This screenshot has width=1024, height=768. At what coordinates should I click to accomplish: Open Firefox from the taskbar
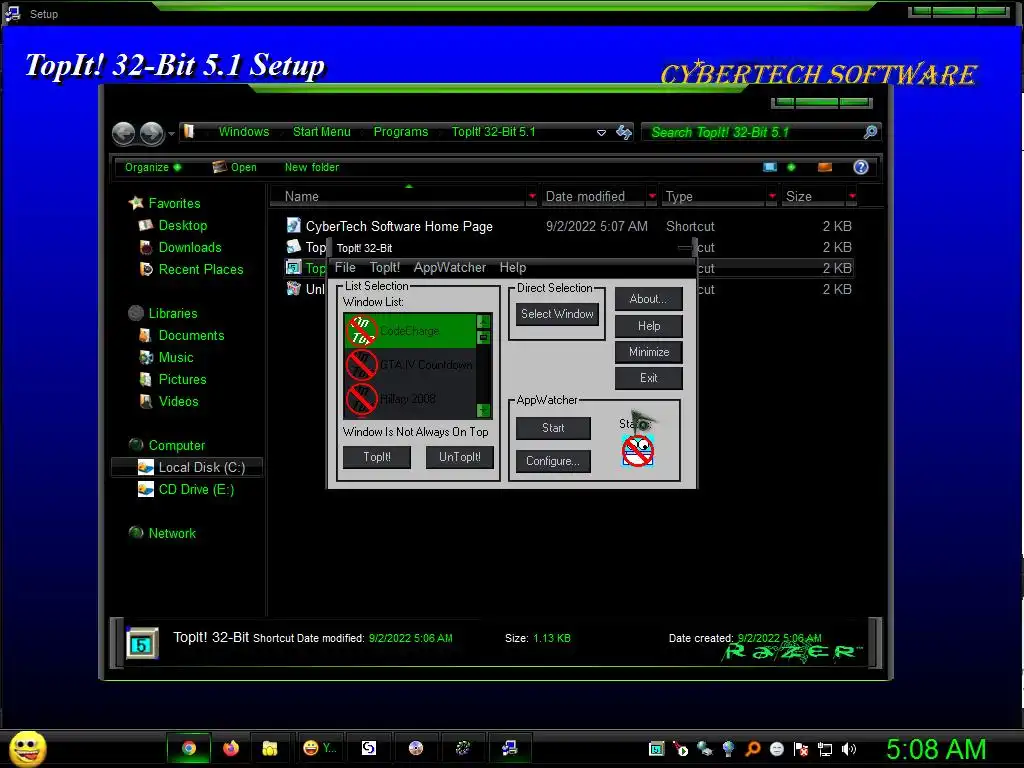coord(231,748)
